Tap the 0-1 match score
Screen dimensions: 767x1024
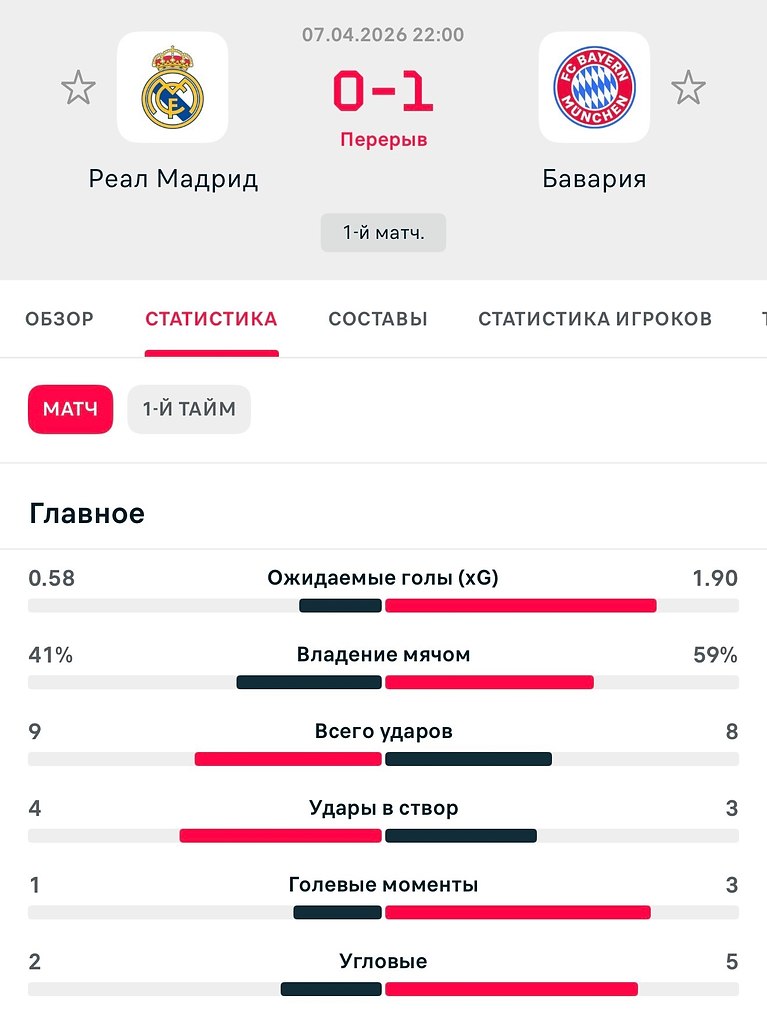(384, 91)
